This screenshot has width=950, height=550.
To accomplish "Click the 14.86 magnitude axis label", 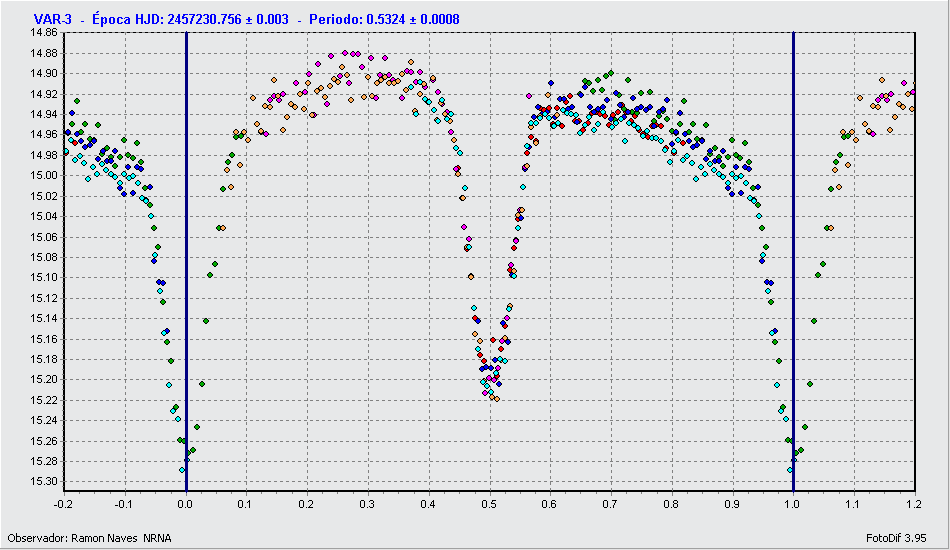I will pyautogui.click(x=44, y=33).
